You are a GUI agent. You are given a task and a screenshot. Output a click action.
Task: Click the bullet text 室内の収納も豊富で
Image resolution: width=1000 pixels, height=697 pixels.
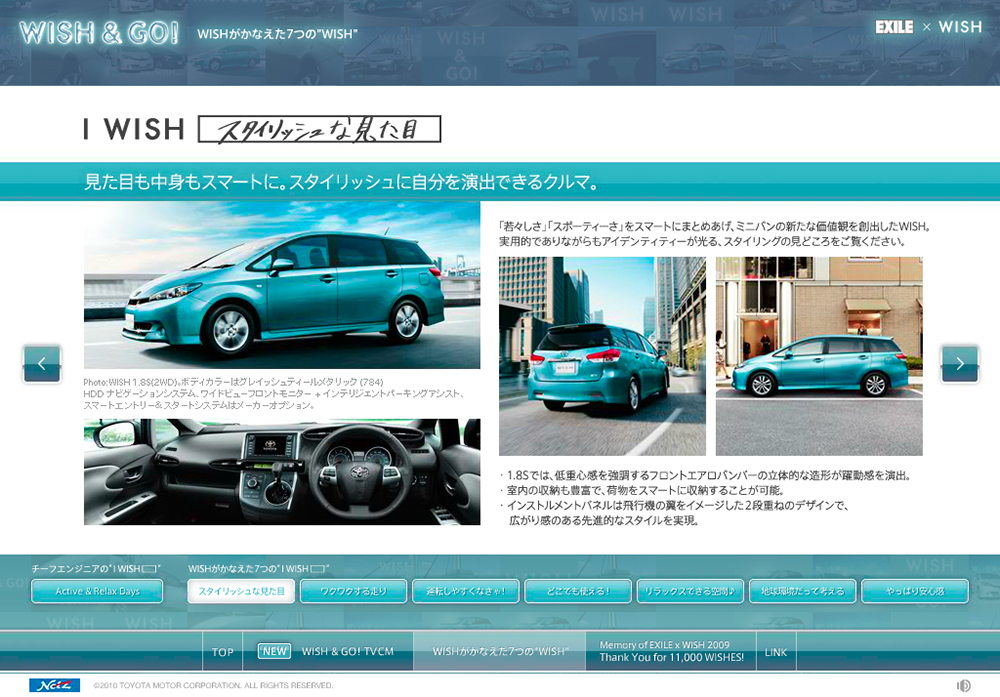pyautogui.click(x=642, y=490)
